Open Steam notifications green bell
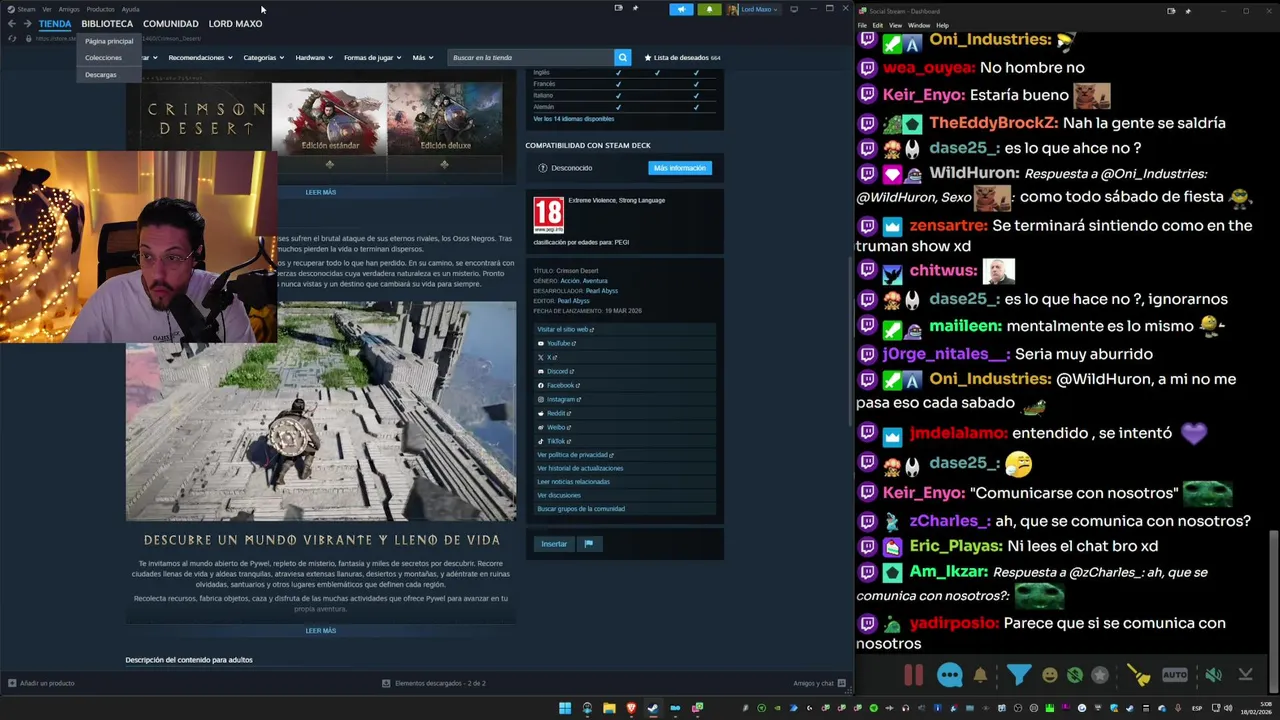This screenshot has width=1280, height=720. coord(710,9)
